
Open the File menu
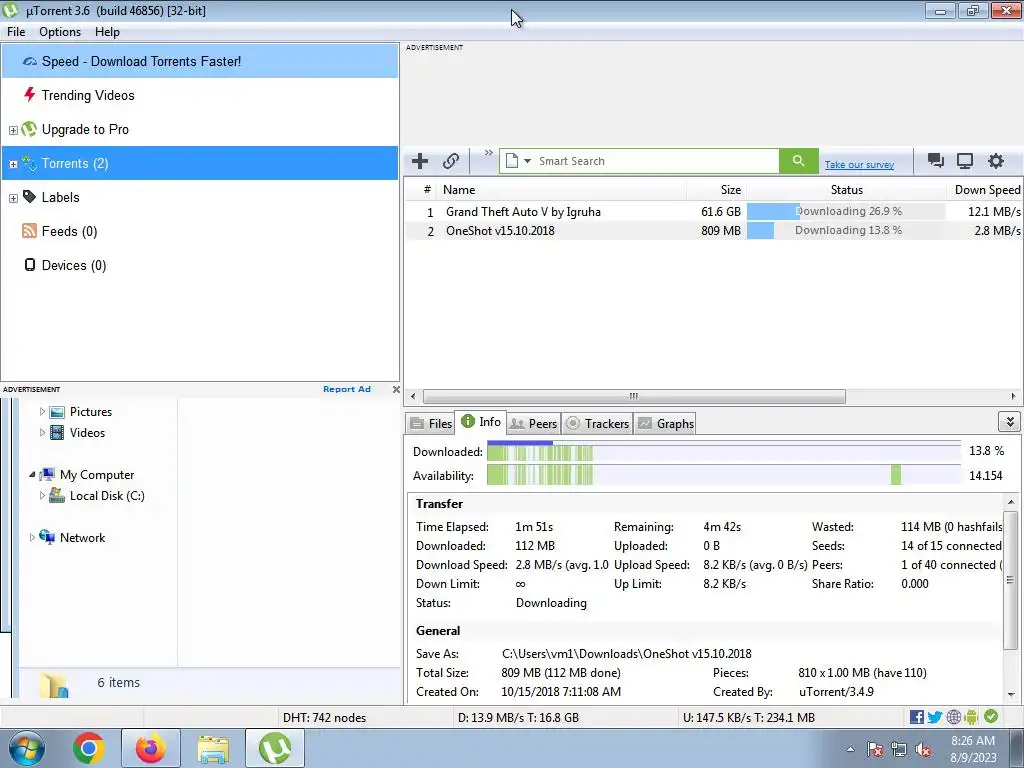16,32
